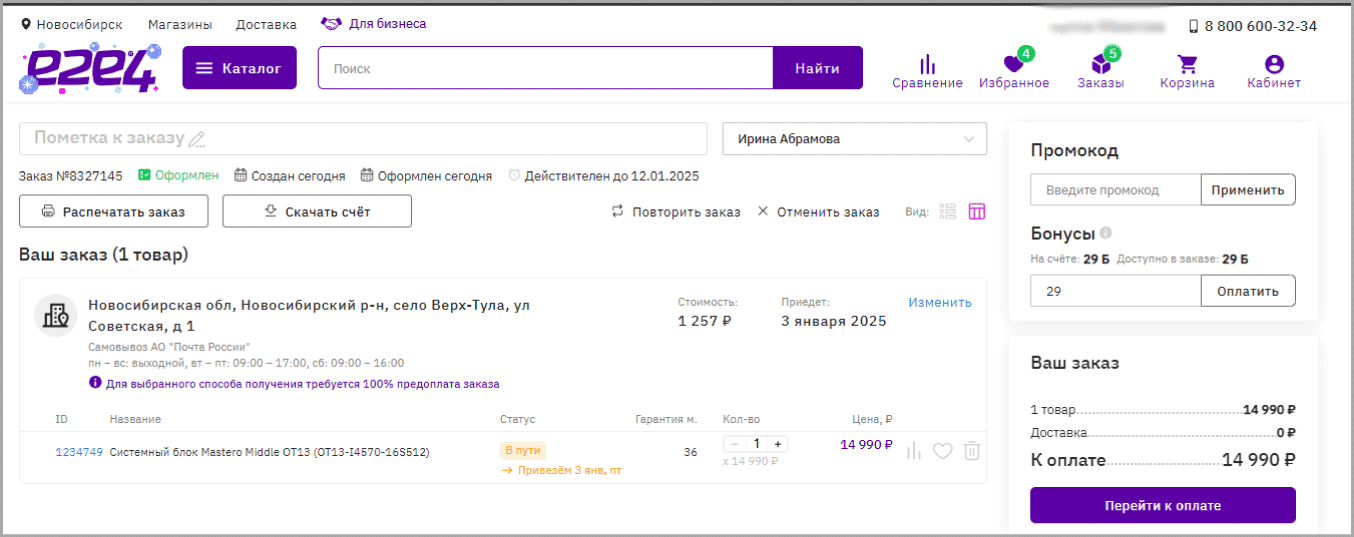The image size is (1354, 537).
Task: Focus the bonuses amount field with 29
Action: click(1116, 291)
